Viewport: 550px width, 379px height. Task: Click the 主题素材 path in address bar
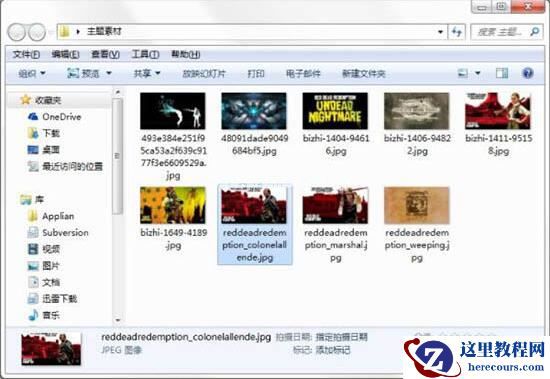click(104, 32)
